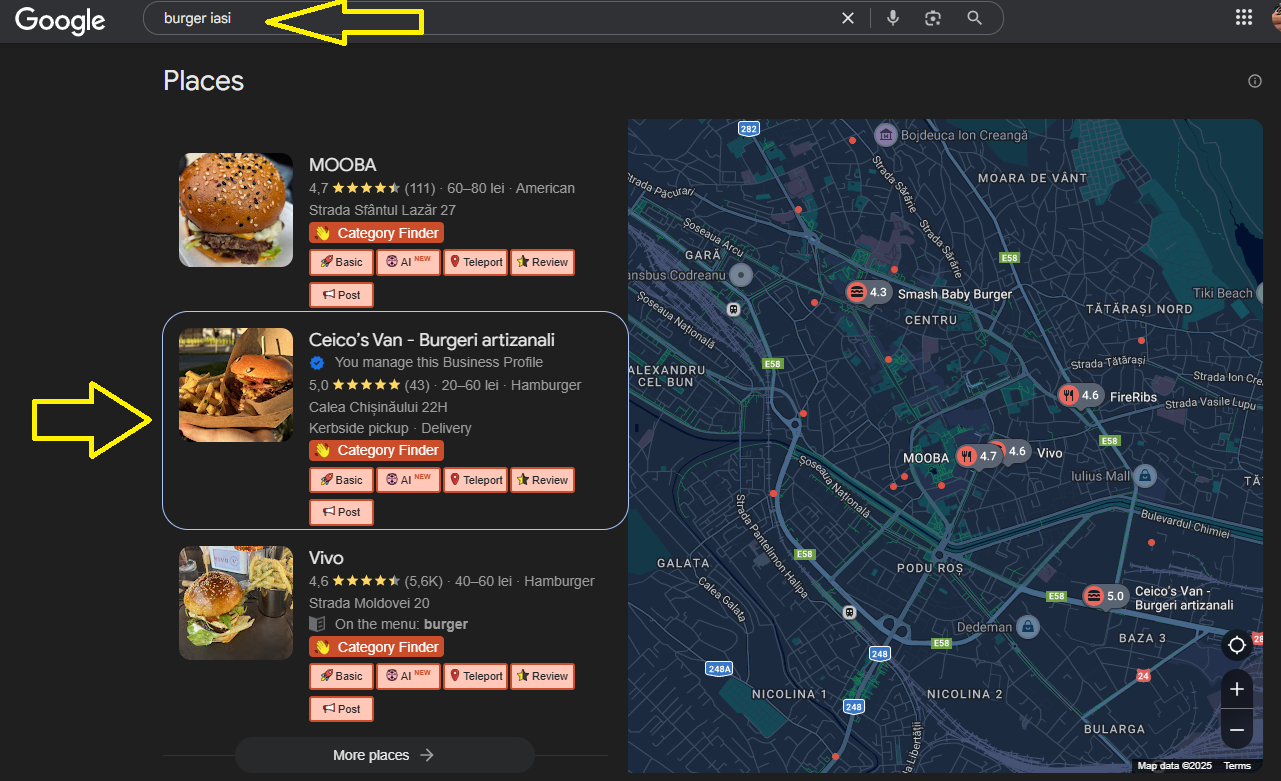Click Review button for MOOBA

(x=543, y=262)
